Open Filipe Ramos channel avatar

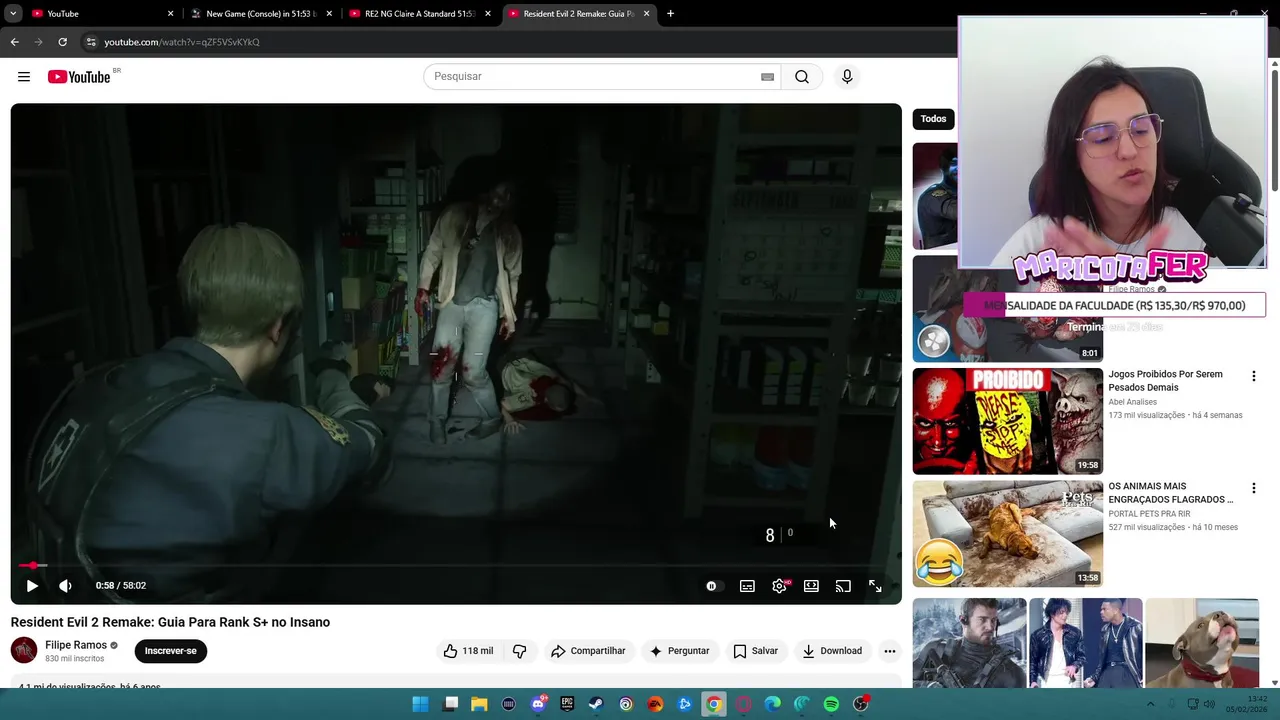[24, 650]
